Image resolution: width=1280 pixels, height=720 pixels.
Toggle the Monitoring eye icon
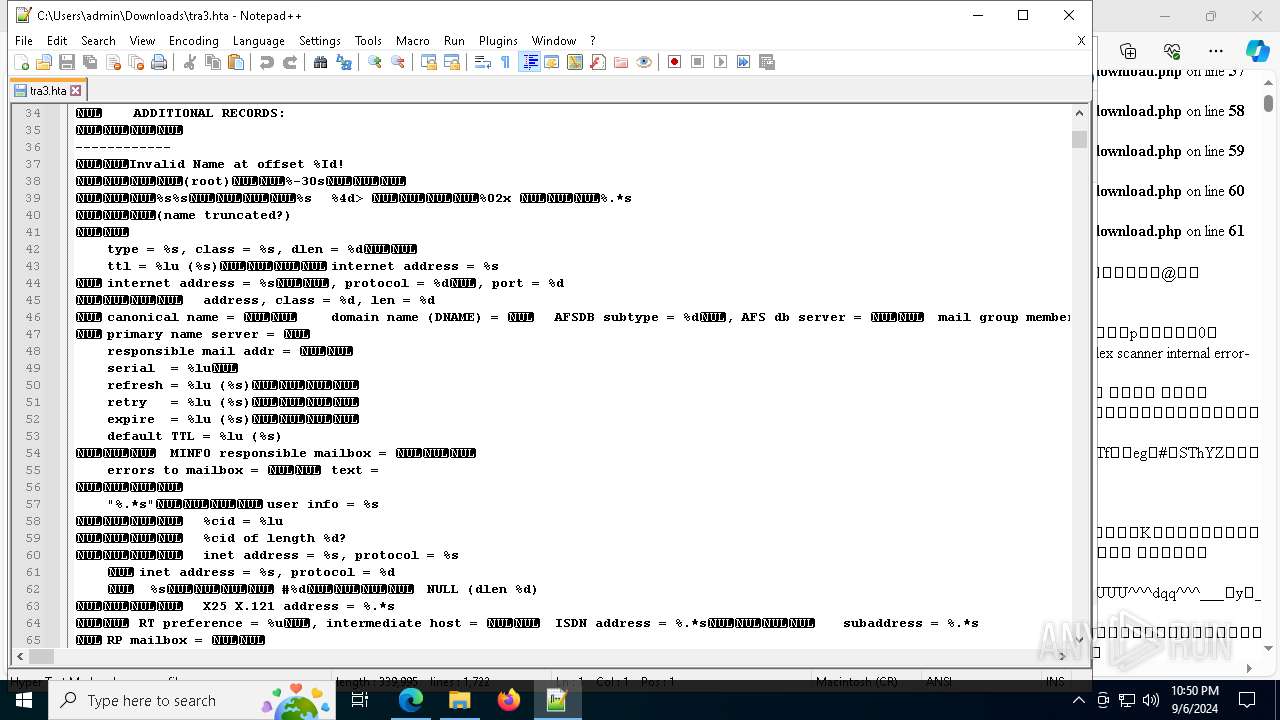pyautogui.click(x=644, y=62)
